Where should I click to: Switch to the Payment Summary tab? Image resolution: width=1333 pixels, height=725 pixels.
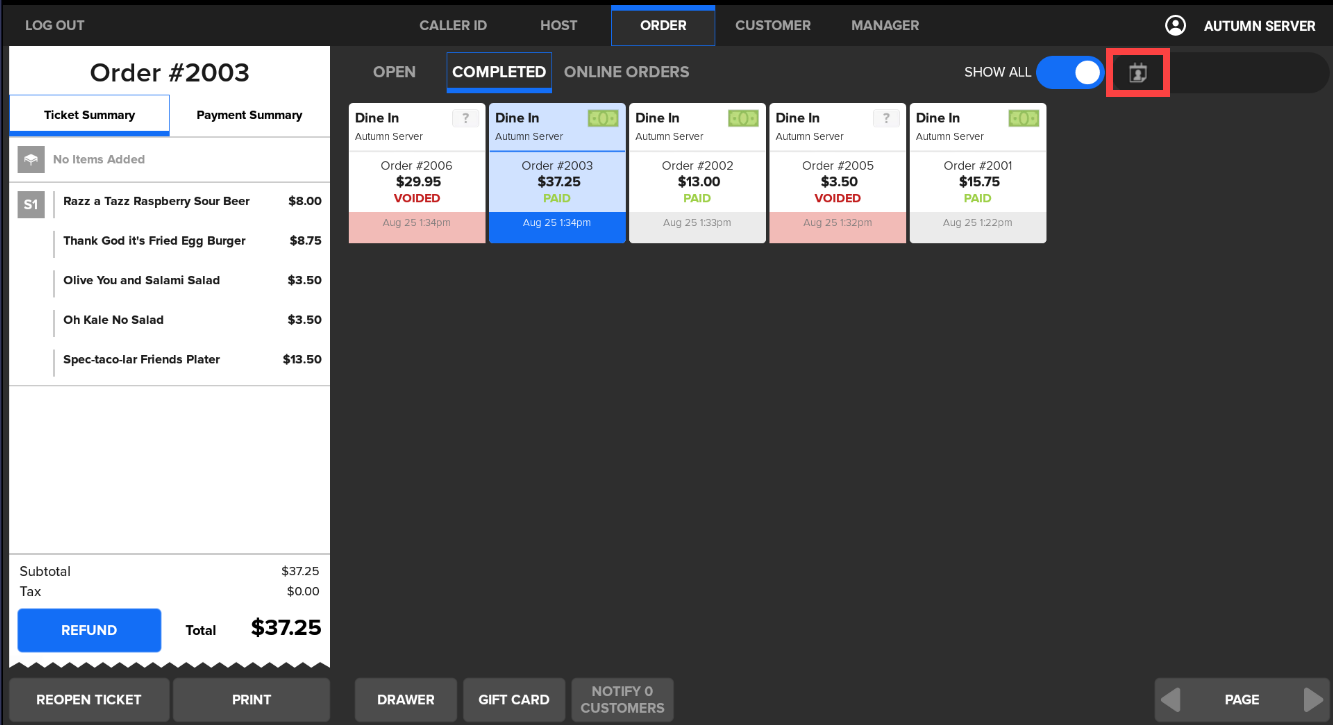point(249,115)
